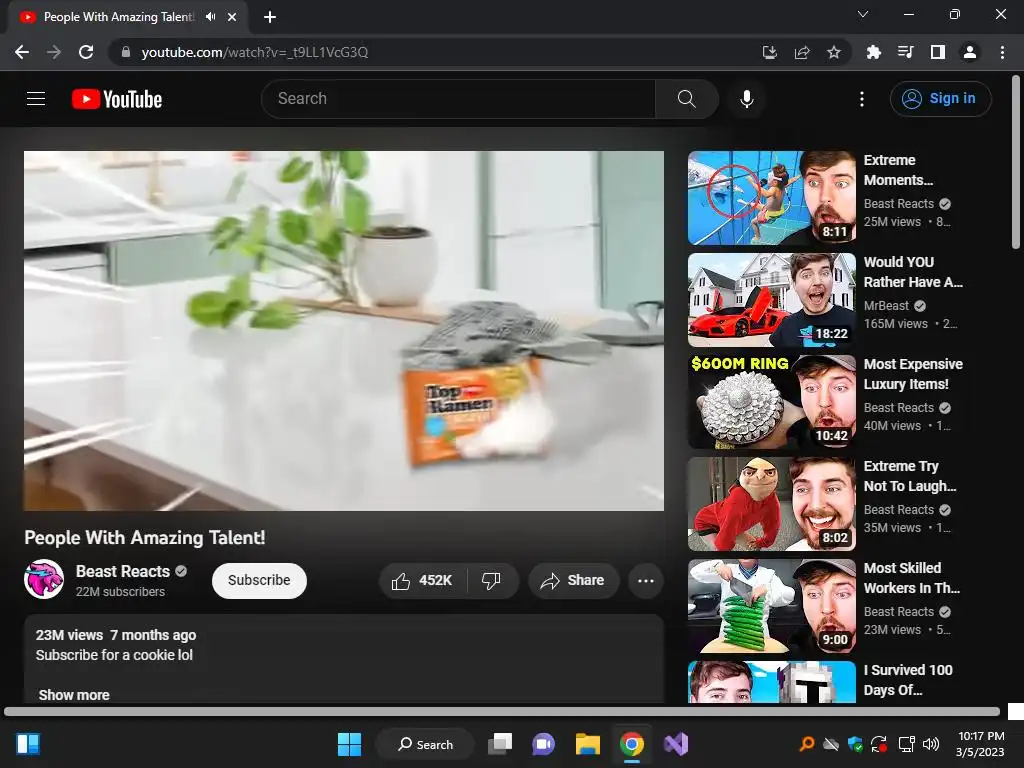This screenshot has width=1024, height=768.
Task: Open Widgets panel at taskbar left
Action: (28, 744)
